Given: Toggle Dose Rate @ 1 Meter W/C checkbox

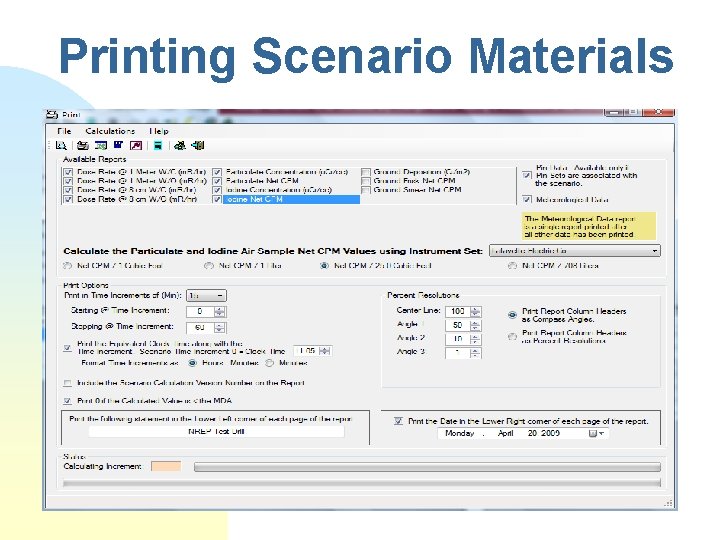Looking at the screenshot, I should point(68,172).
